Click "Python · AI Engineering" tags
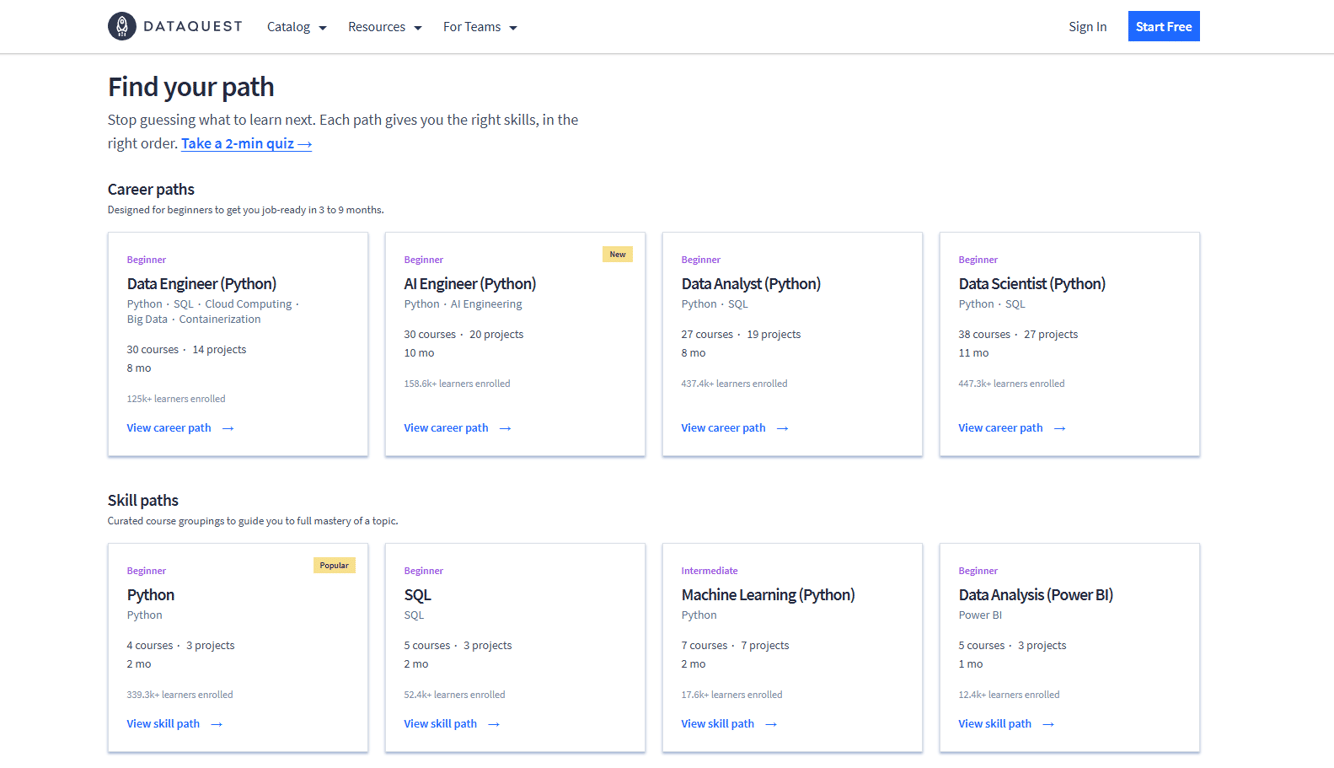Screen dimensions: 1334x768 click(463, 304)
